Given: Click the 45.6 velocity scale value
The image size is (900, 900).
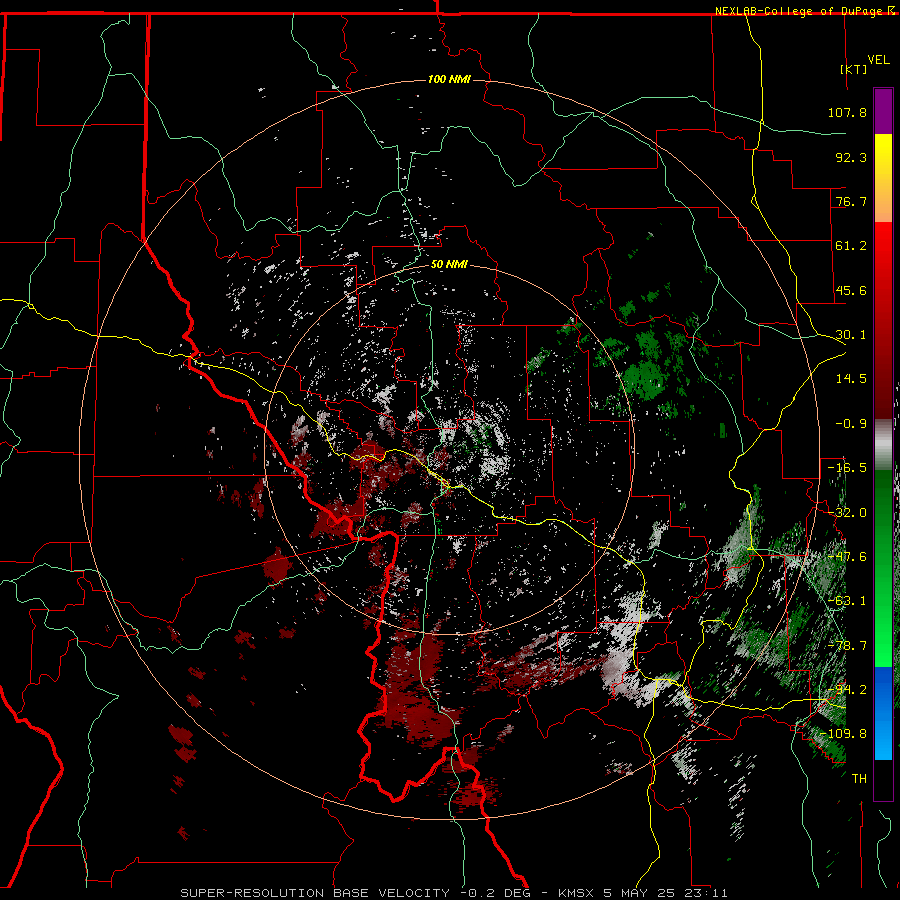Looking at the screenshot, I should click(x=851, y=290).
